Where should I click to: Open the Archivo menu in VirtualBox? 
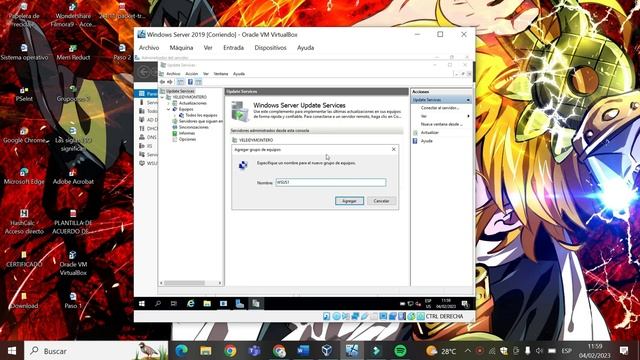click(149, 48)
